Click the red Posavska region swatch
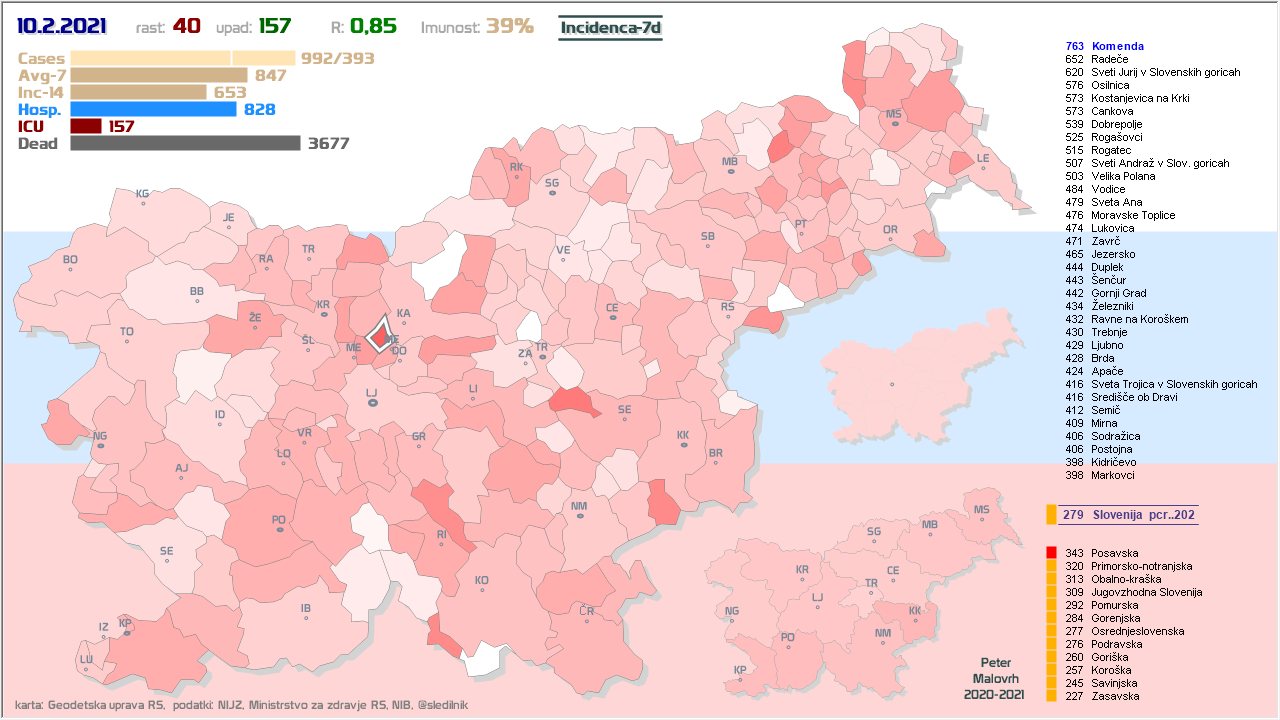This screenshot has height=720, width=1280. [x=1051, y=553]
